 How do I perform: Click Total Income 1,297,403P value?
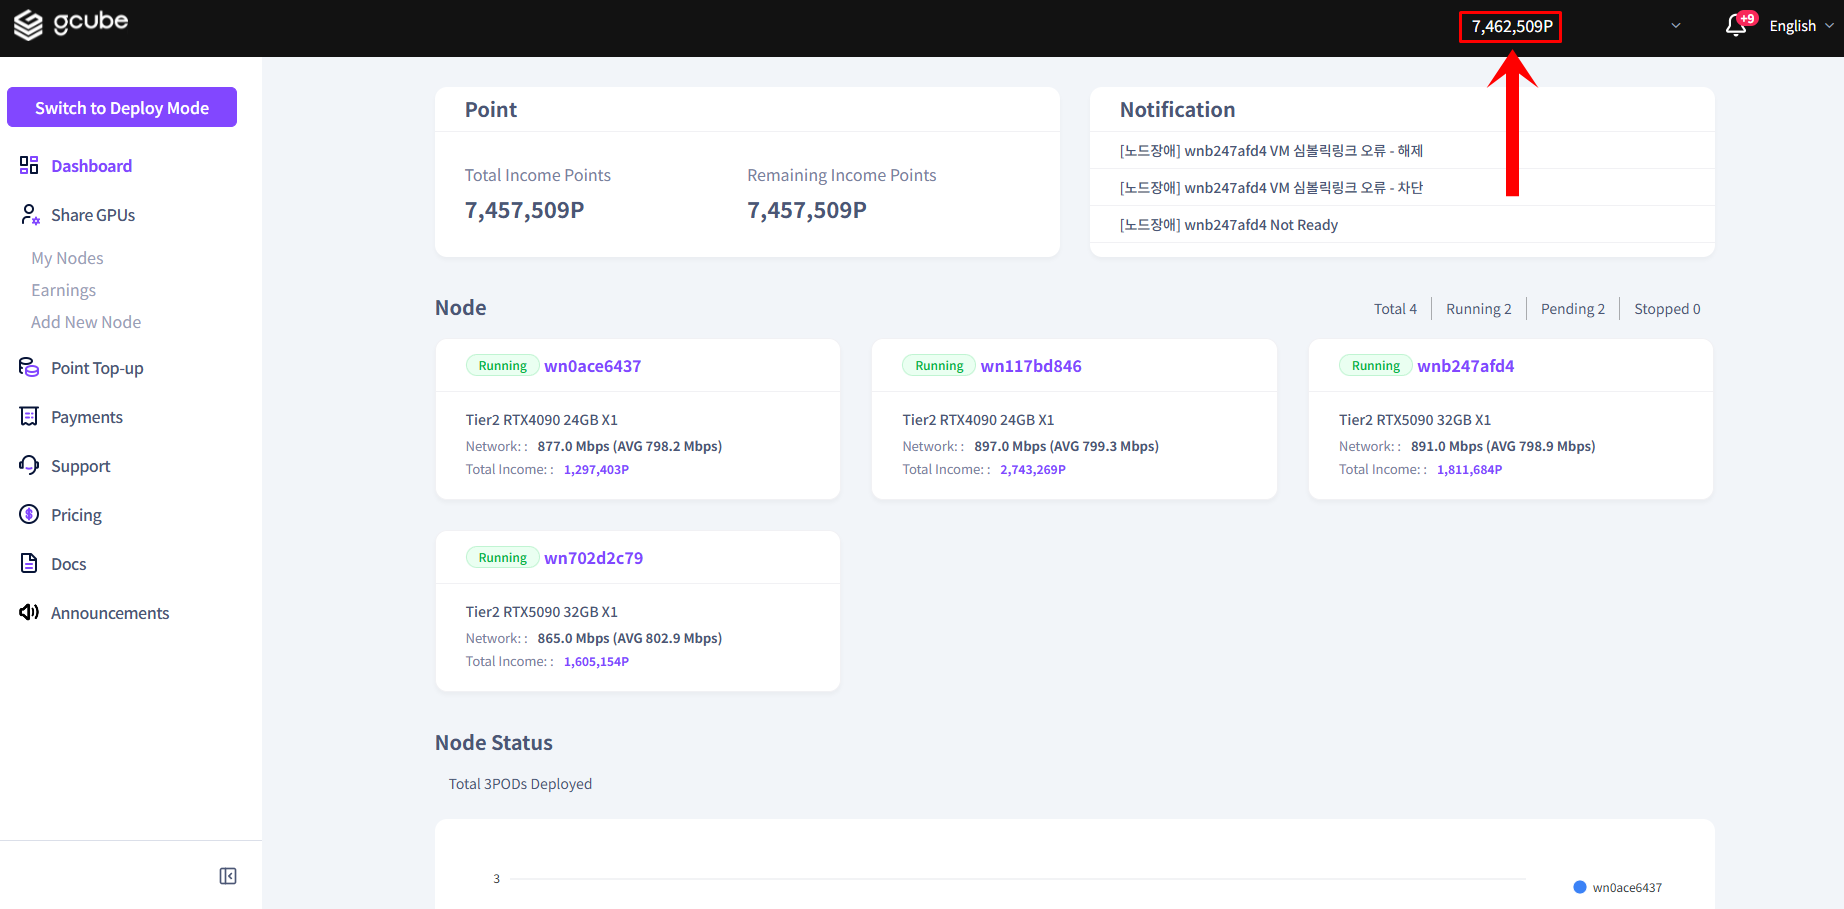pos(596,469)
